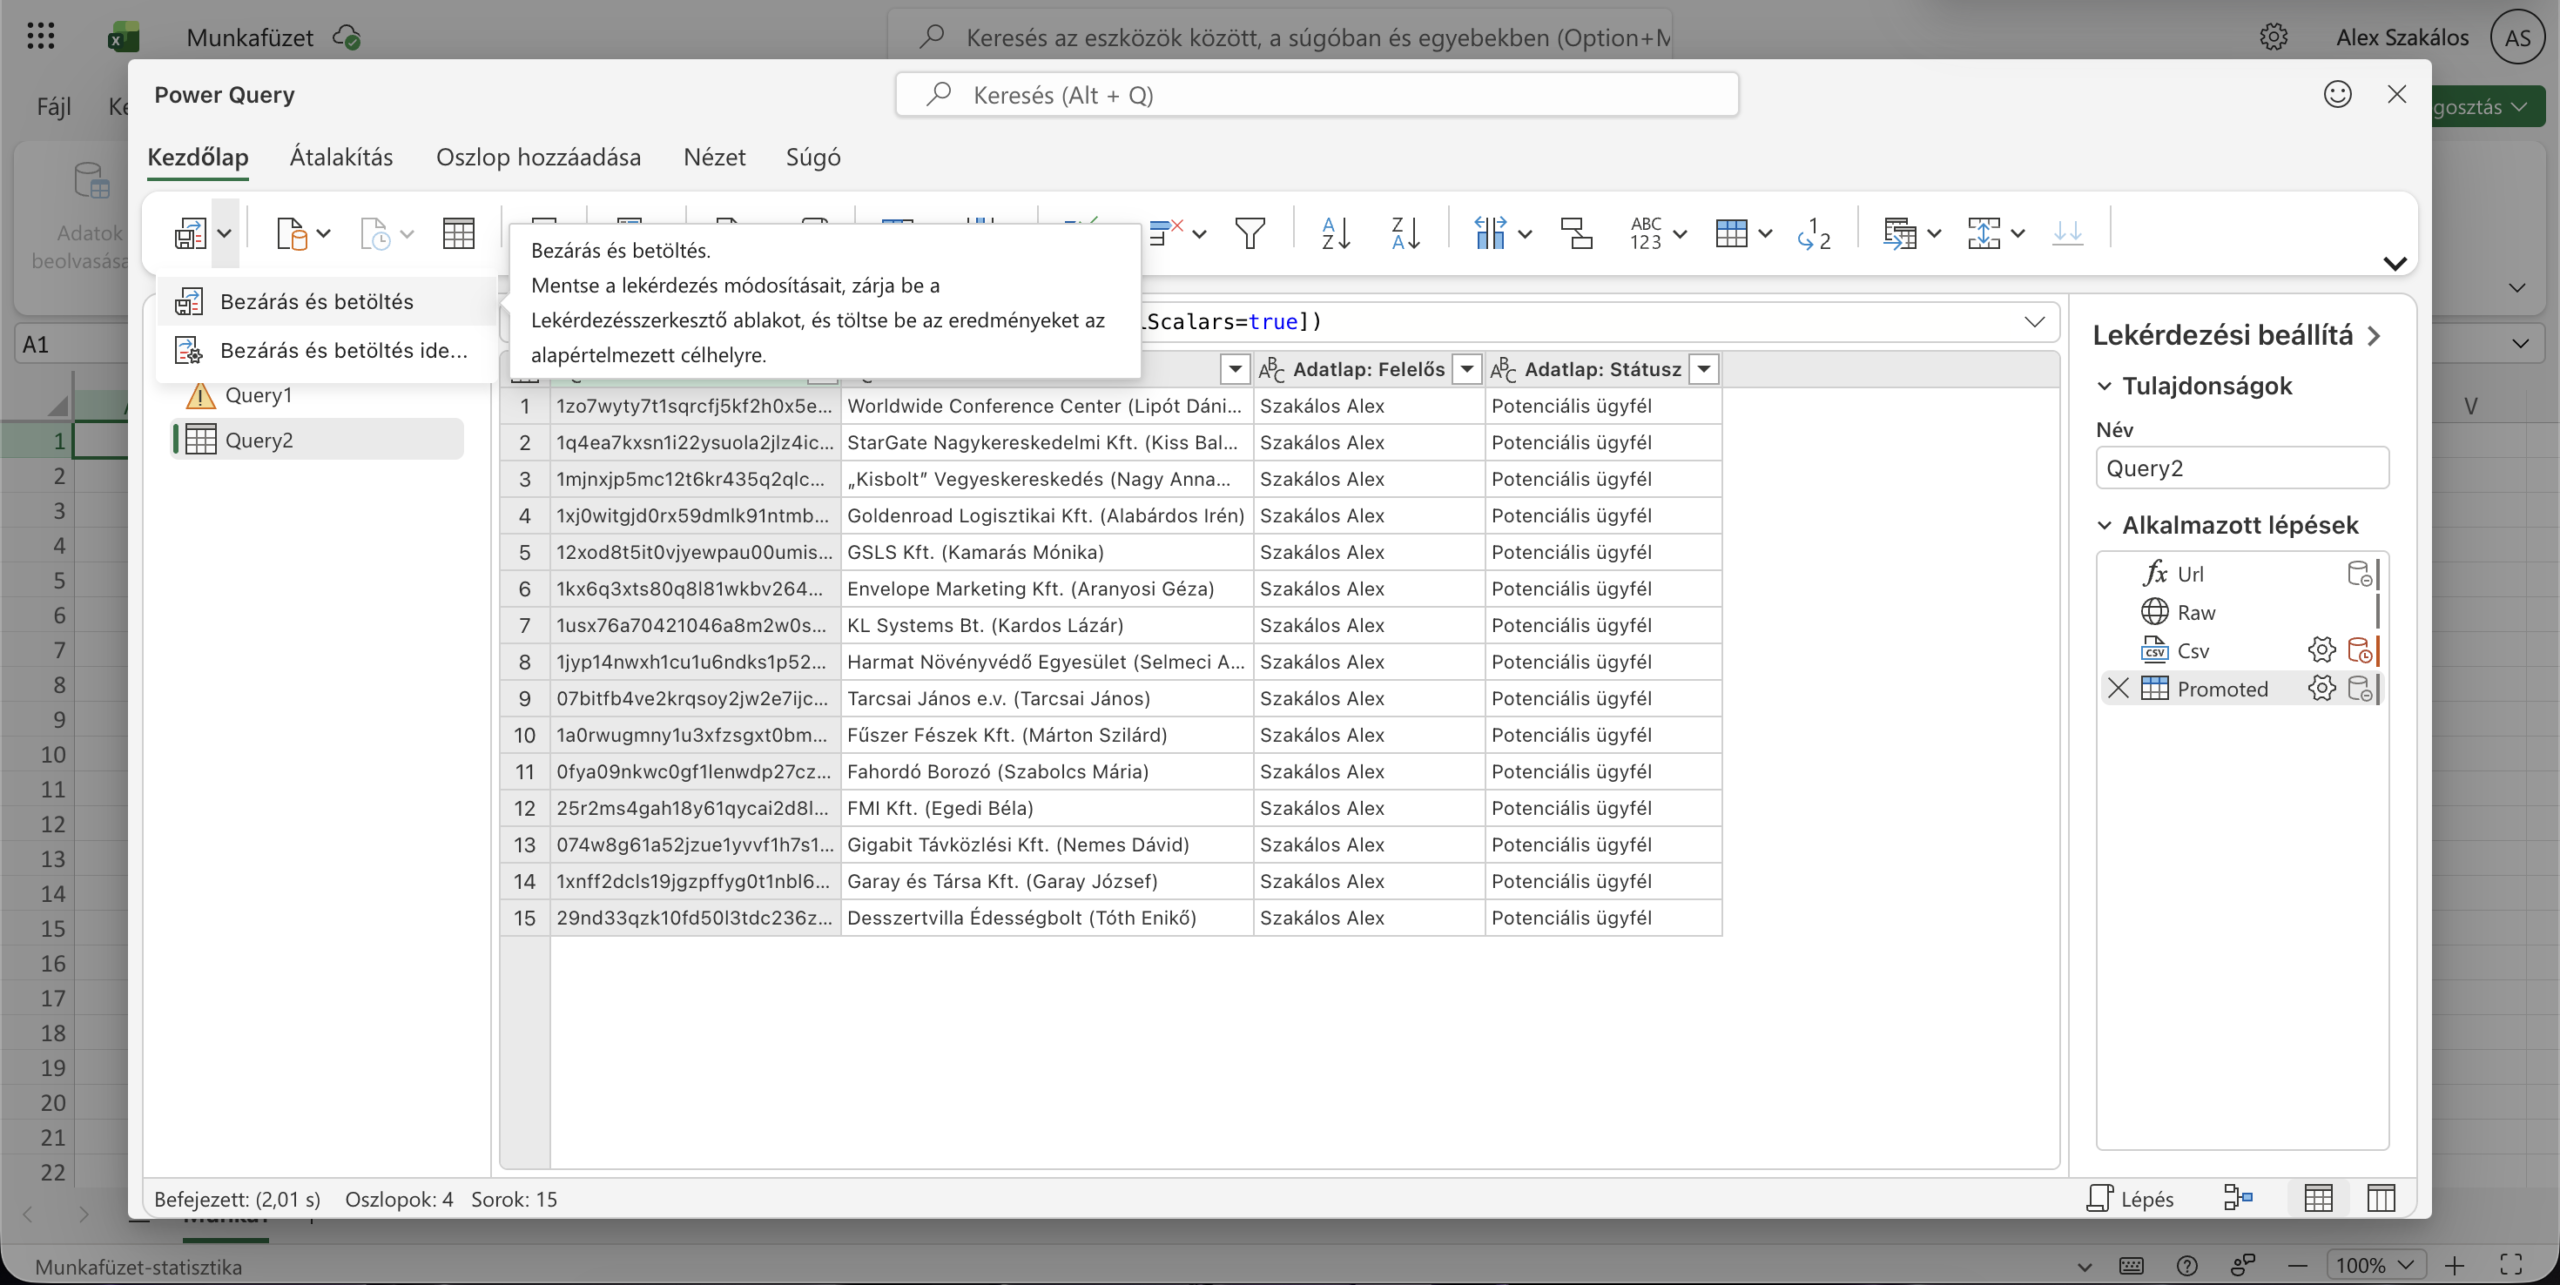Sort descending with the Z-A icon
The image size is (2560, 1285).
[1405, 233]
